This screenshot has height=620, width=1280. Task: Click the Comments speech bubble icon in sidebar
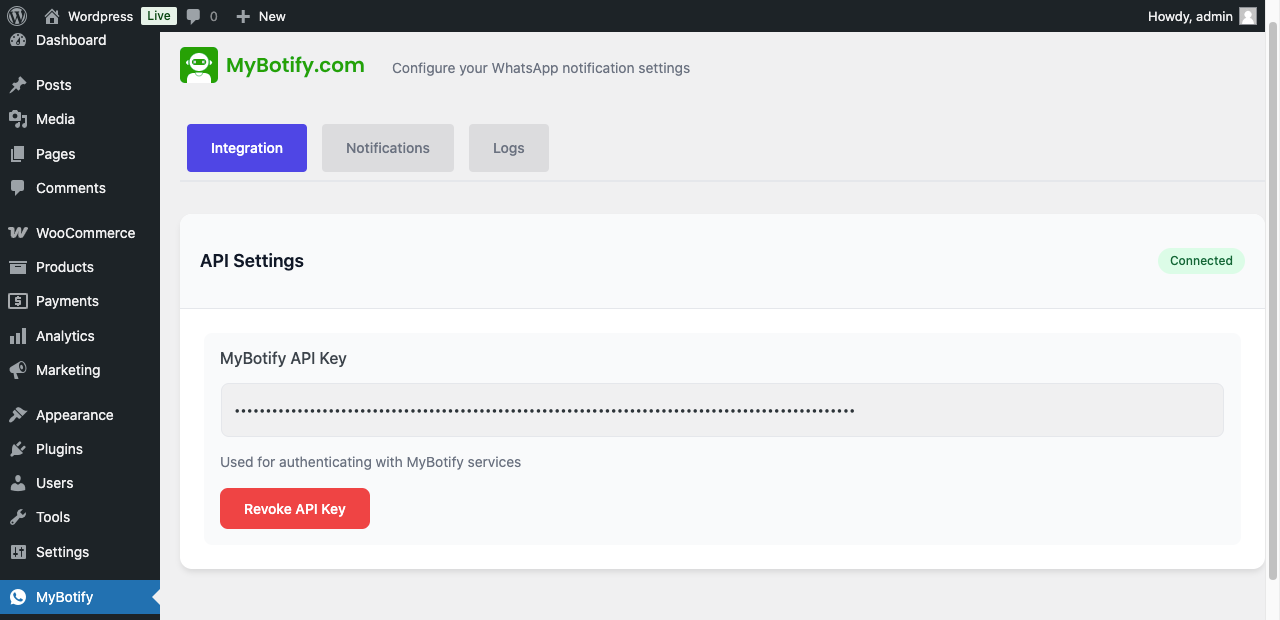pos(18,188)
